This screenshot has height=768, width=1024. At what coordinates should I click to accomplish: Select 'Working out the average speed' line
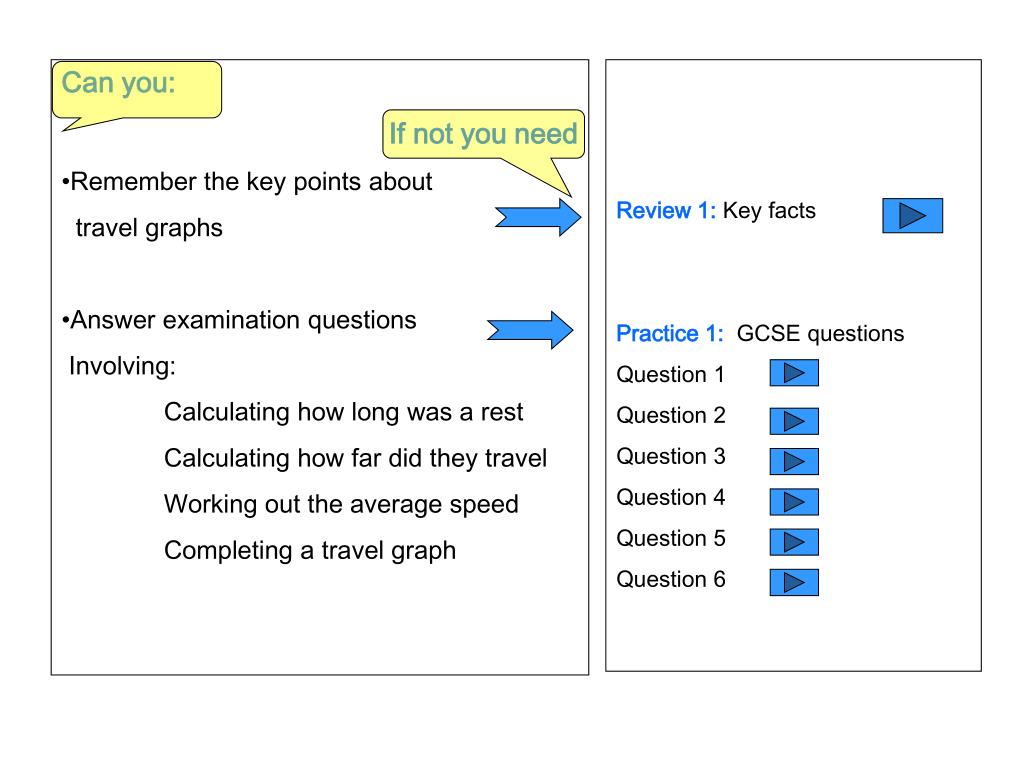click(x=342, y=505)
